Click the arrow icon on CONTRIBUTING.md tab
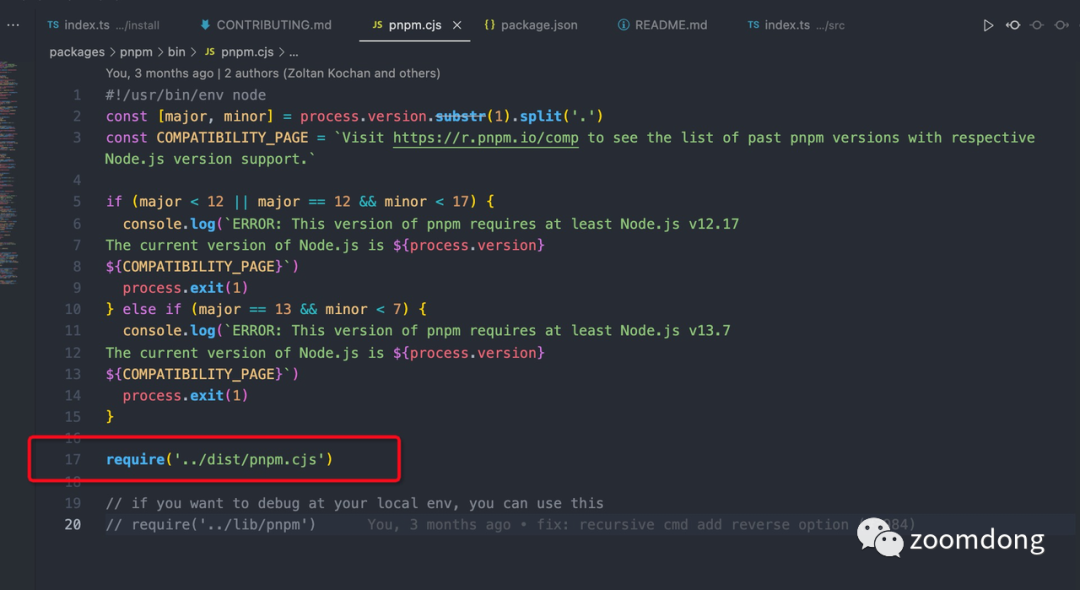Image resolution: width=1080 pixels, height=590 pixels. pos(205,25)
